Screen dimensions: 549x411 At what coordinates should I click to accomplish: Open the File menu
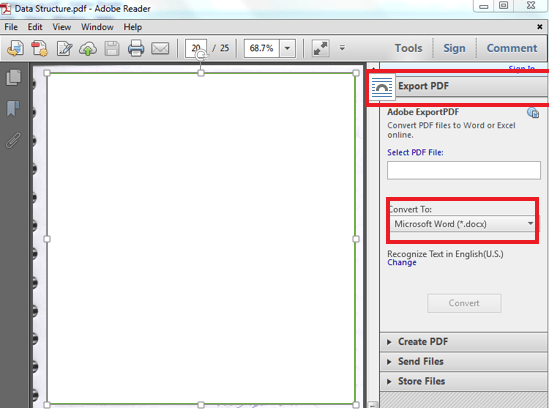(x=11, y=27)
